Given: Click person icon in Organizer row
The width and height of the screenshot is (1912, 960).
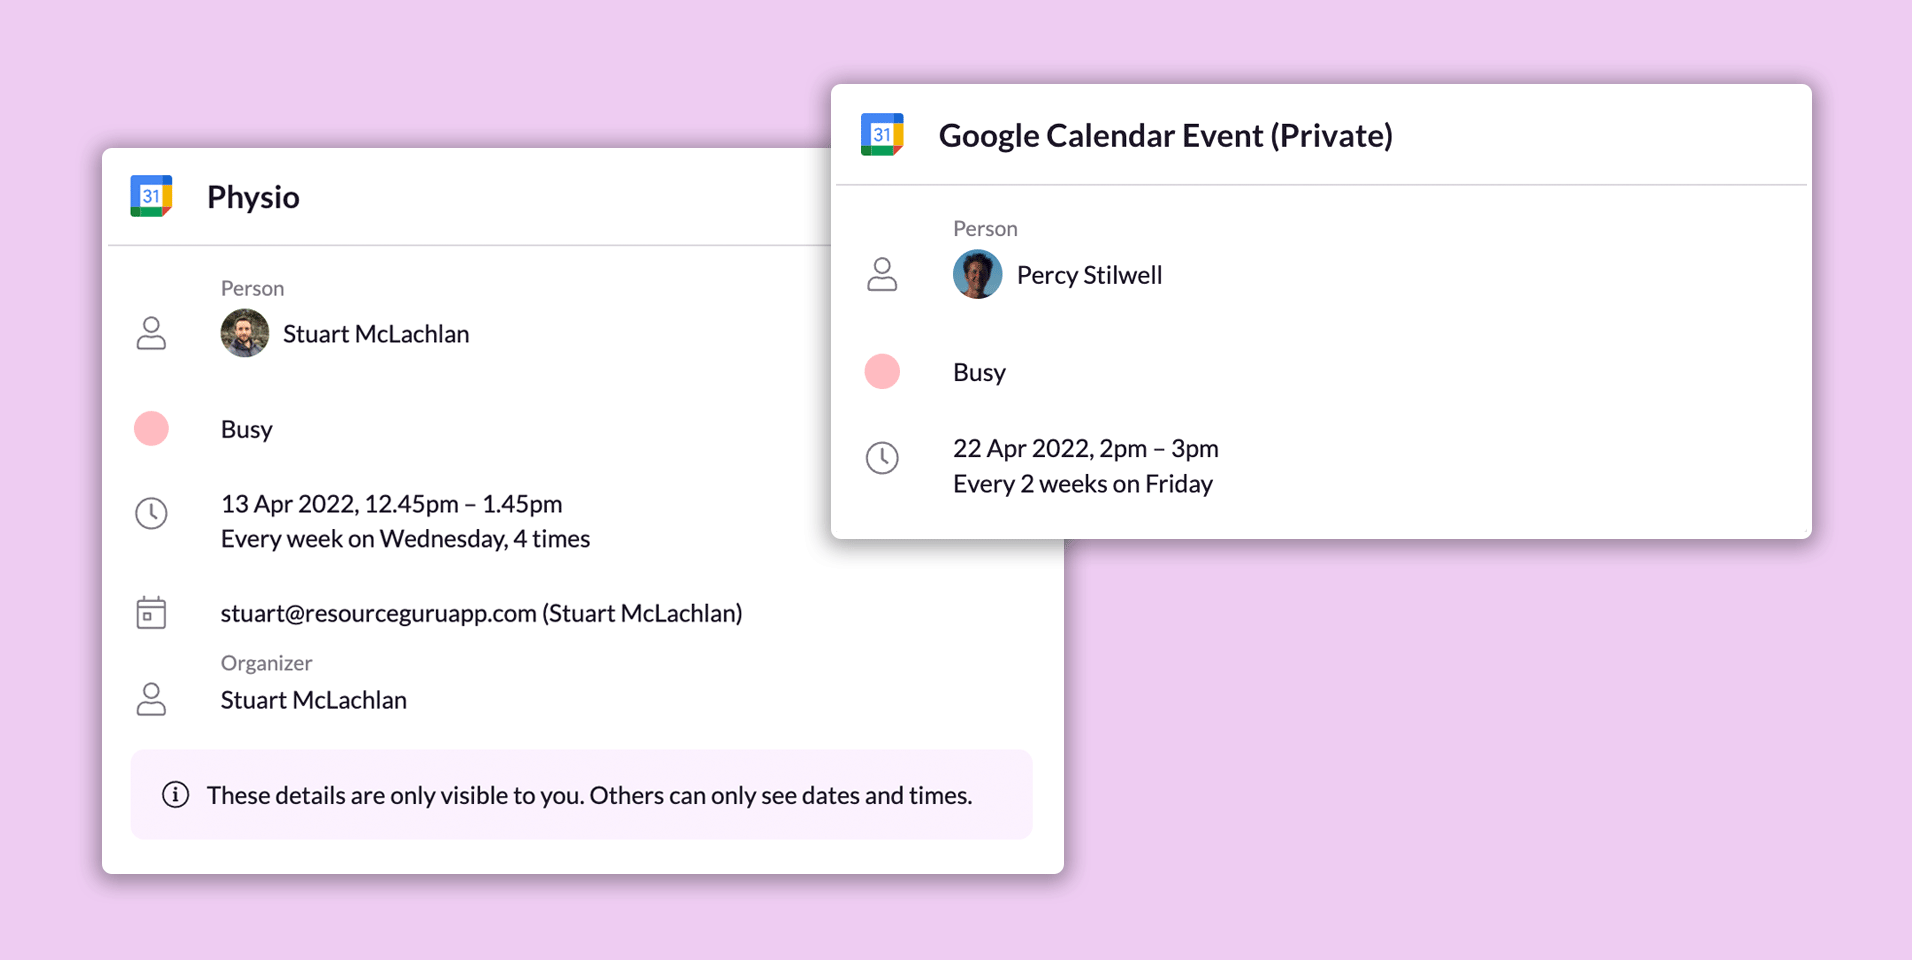Looking at the screenshot, I should pyautogui.click(x=151, y=699).
